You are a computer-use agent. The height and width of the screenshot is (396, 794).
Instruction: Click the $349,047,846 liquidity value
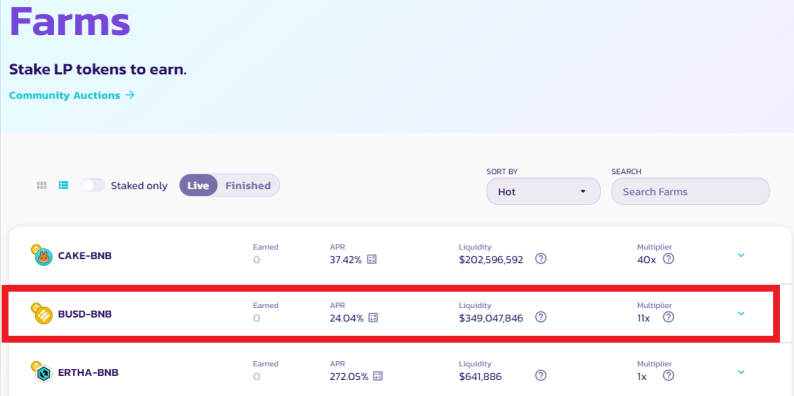[x=491, y=318]
